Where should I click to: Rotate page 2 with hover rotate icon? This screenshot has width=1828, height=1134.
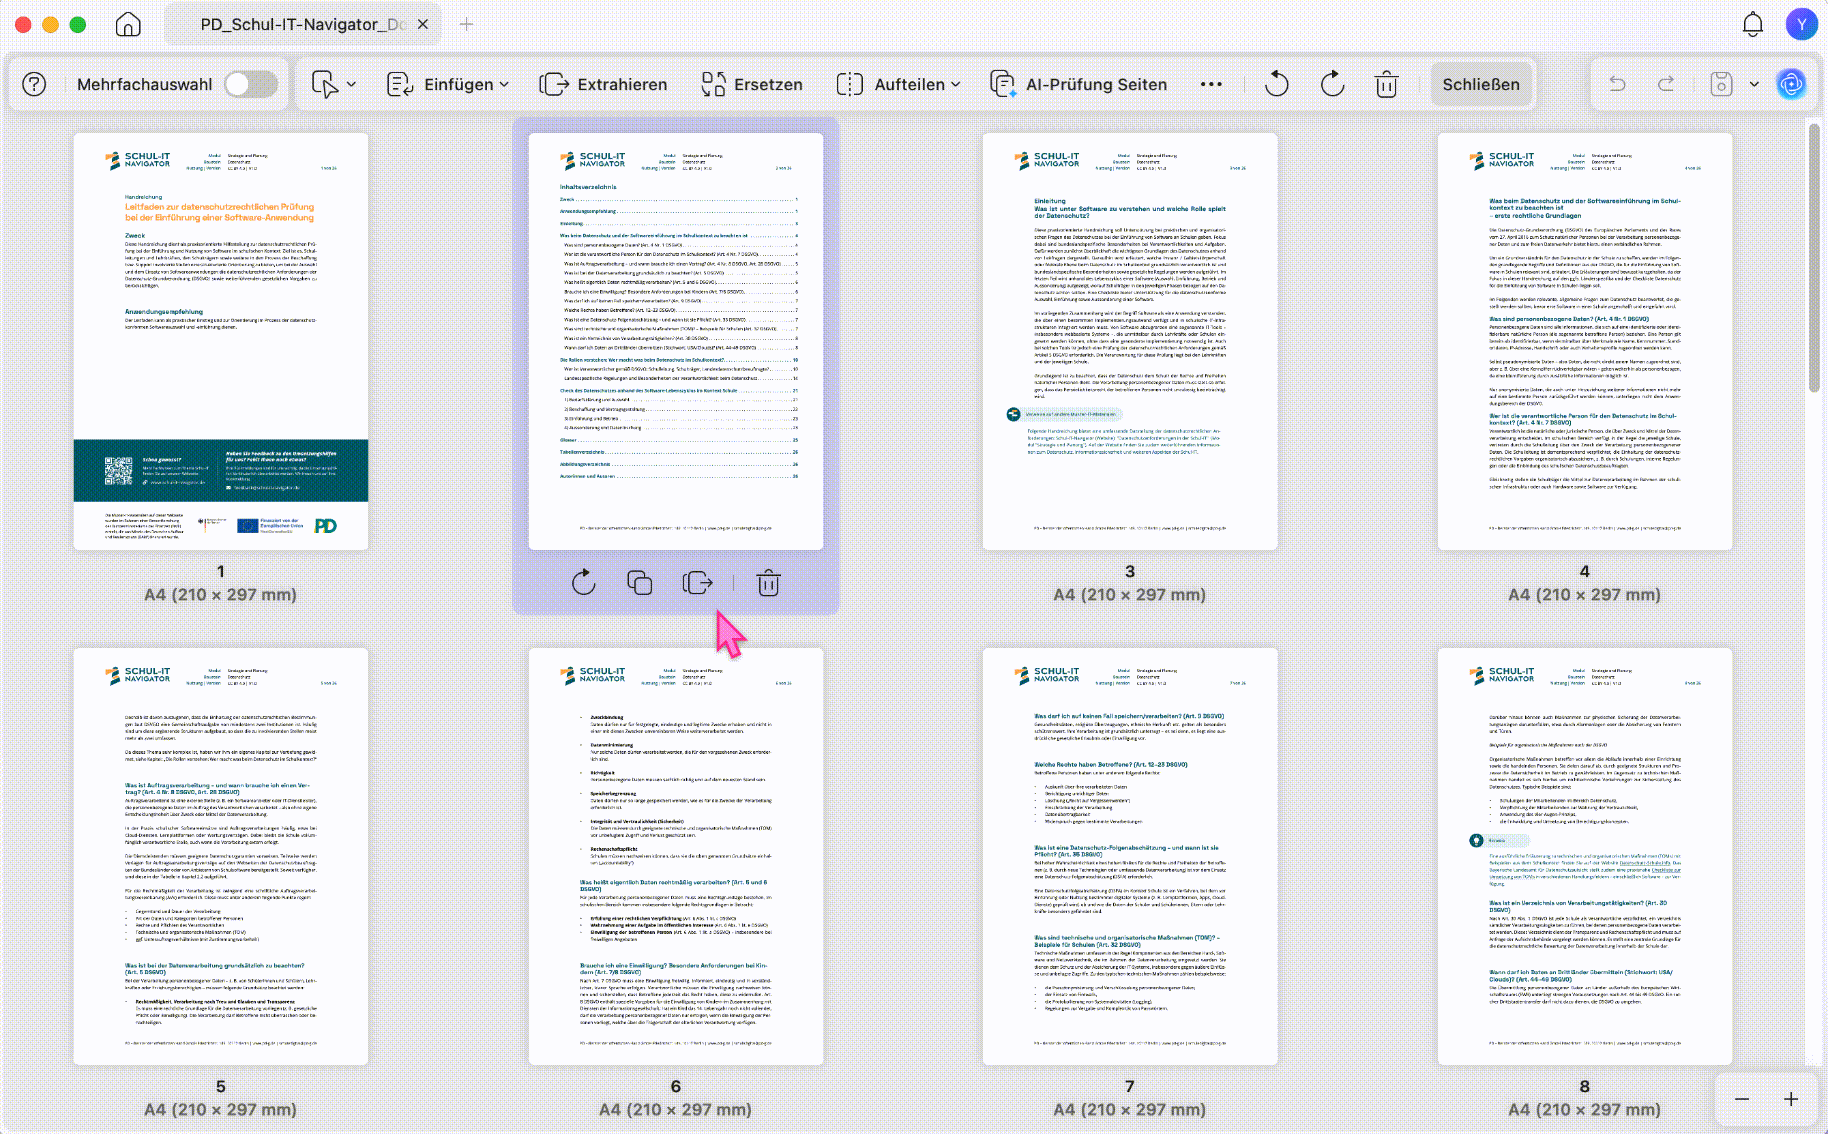pos(584,582)
